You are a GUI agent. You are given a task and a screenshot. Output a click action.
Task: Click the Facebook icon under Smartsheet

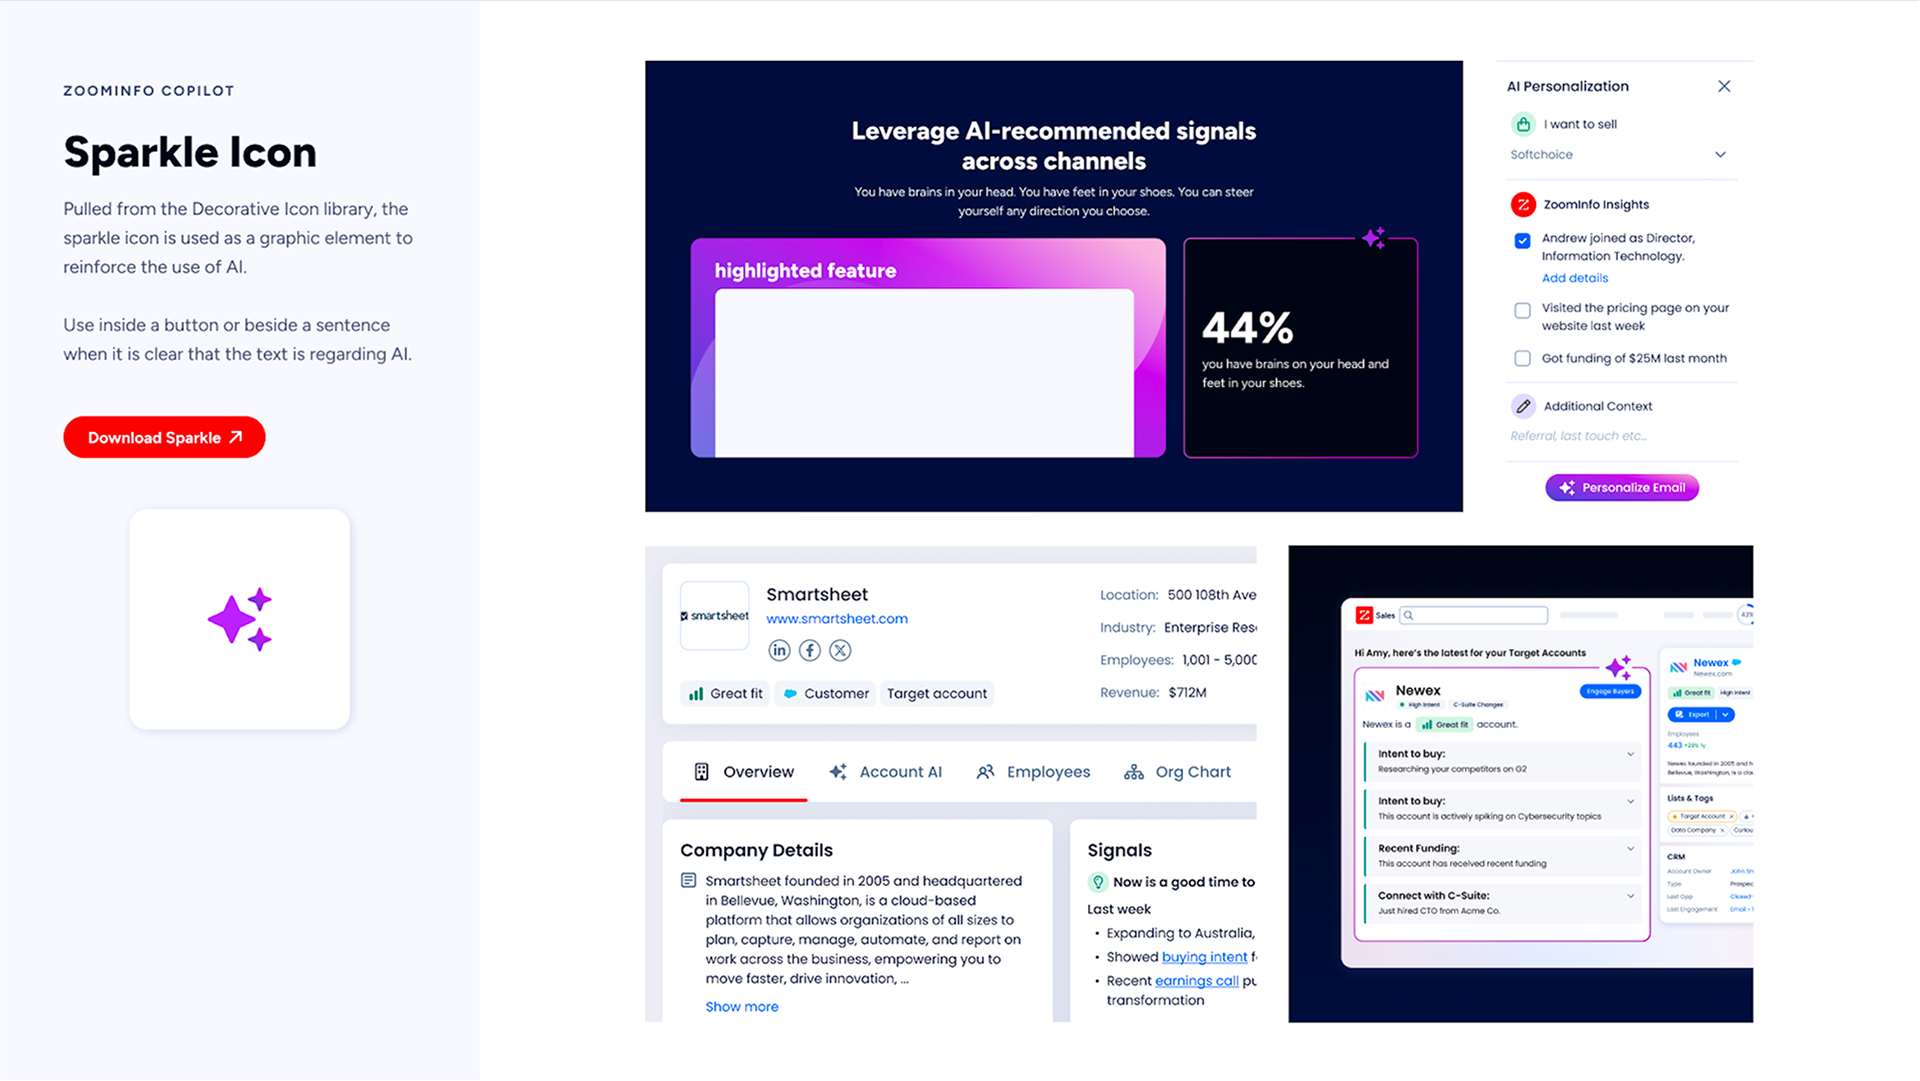pyautogui.click(x=810, y=651)
